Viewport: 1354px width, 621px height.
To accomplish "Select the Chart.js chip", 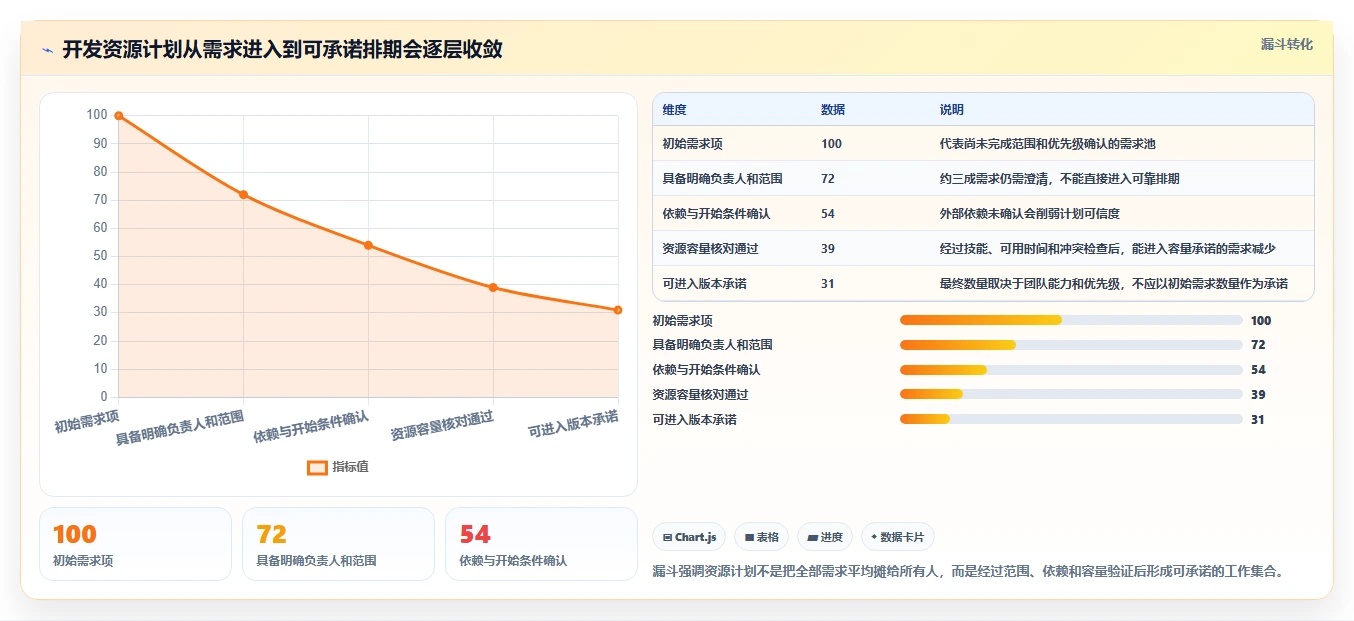I will pos(689,537).
